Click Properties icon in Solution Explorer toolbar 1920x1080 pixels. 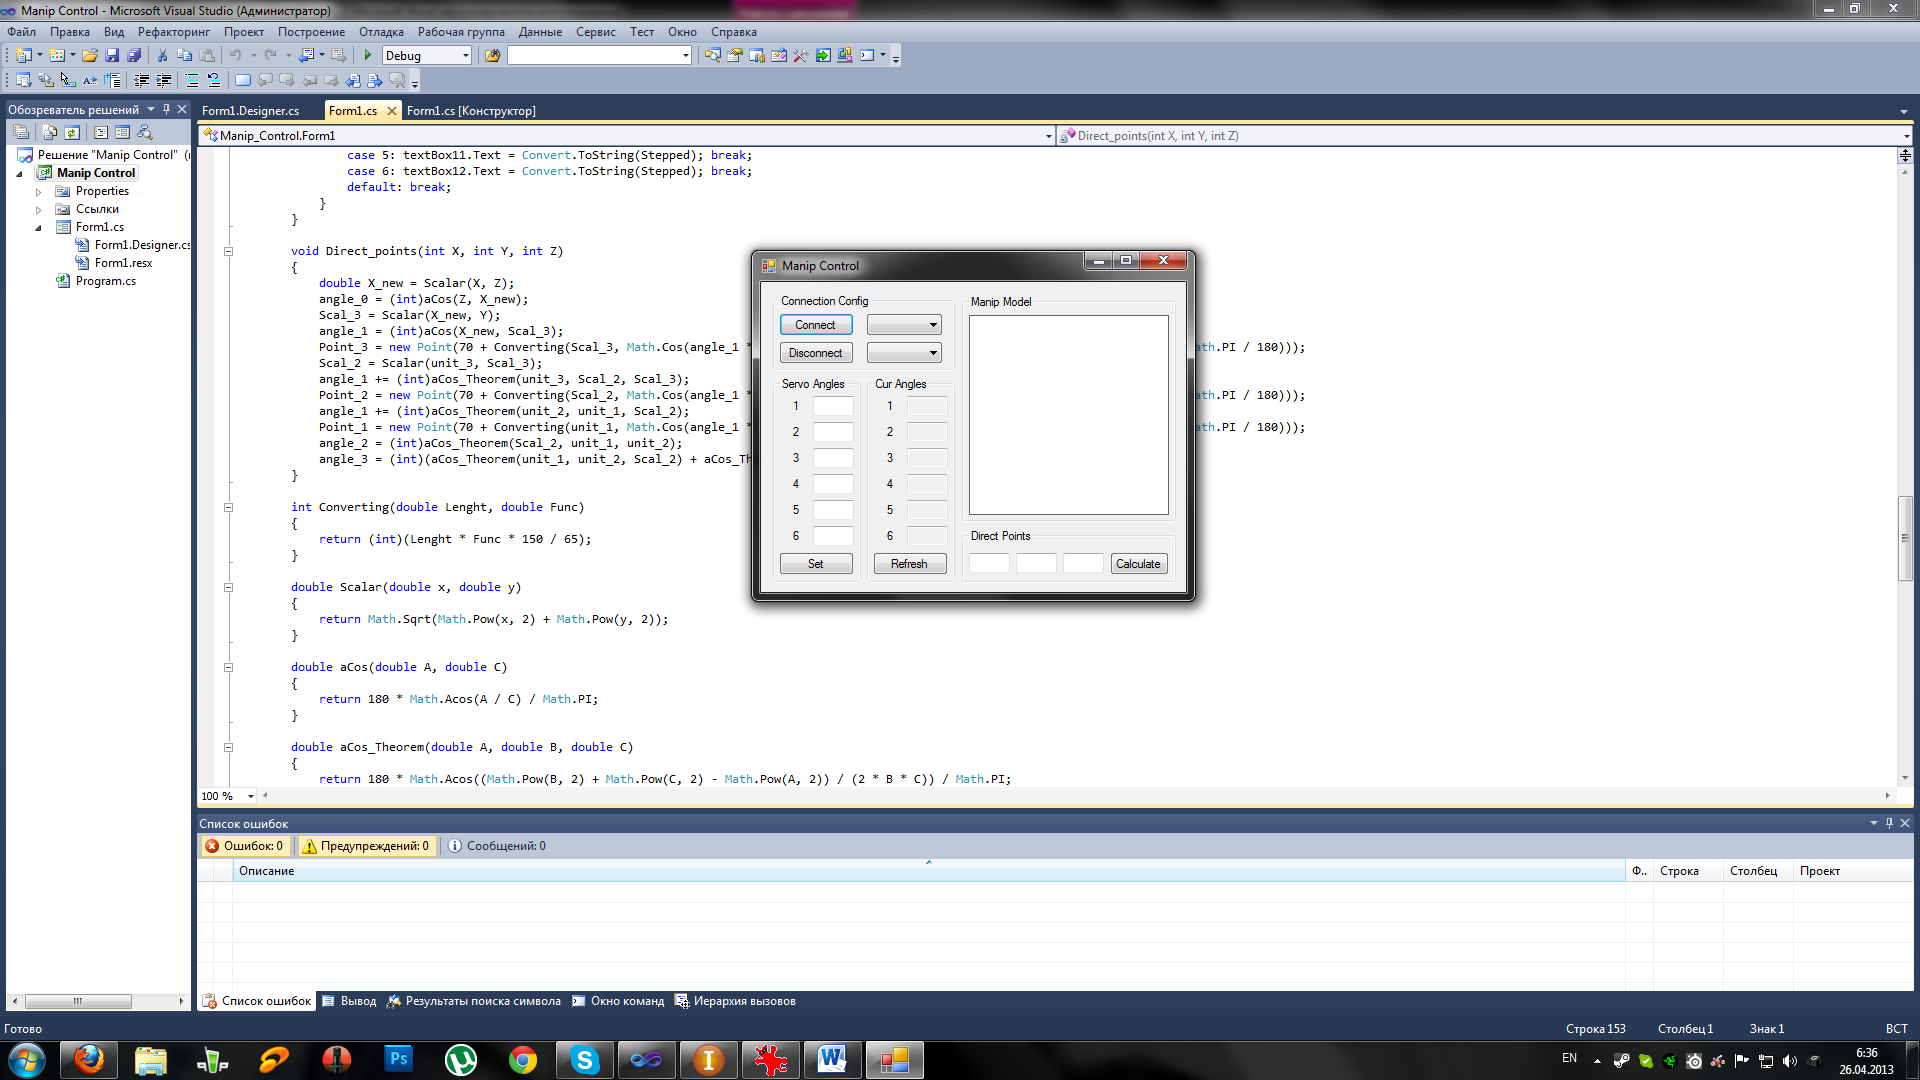point(21,132)
